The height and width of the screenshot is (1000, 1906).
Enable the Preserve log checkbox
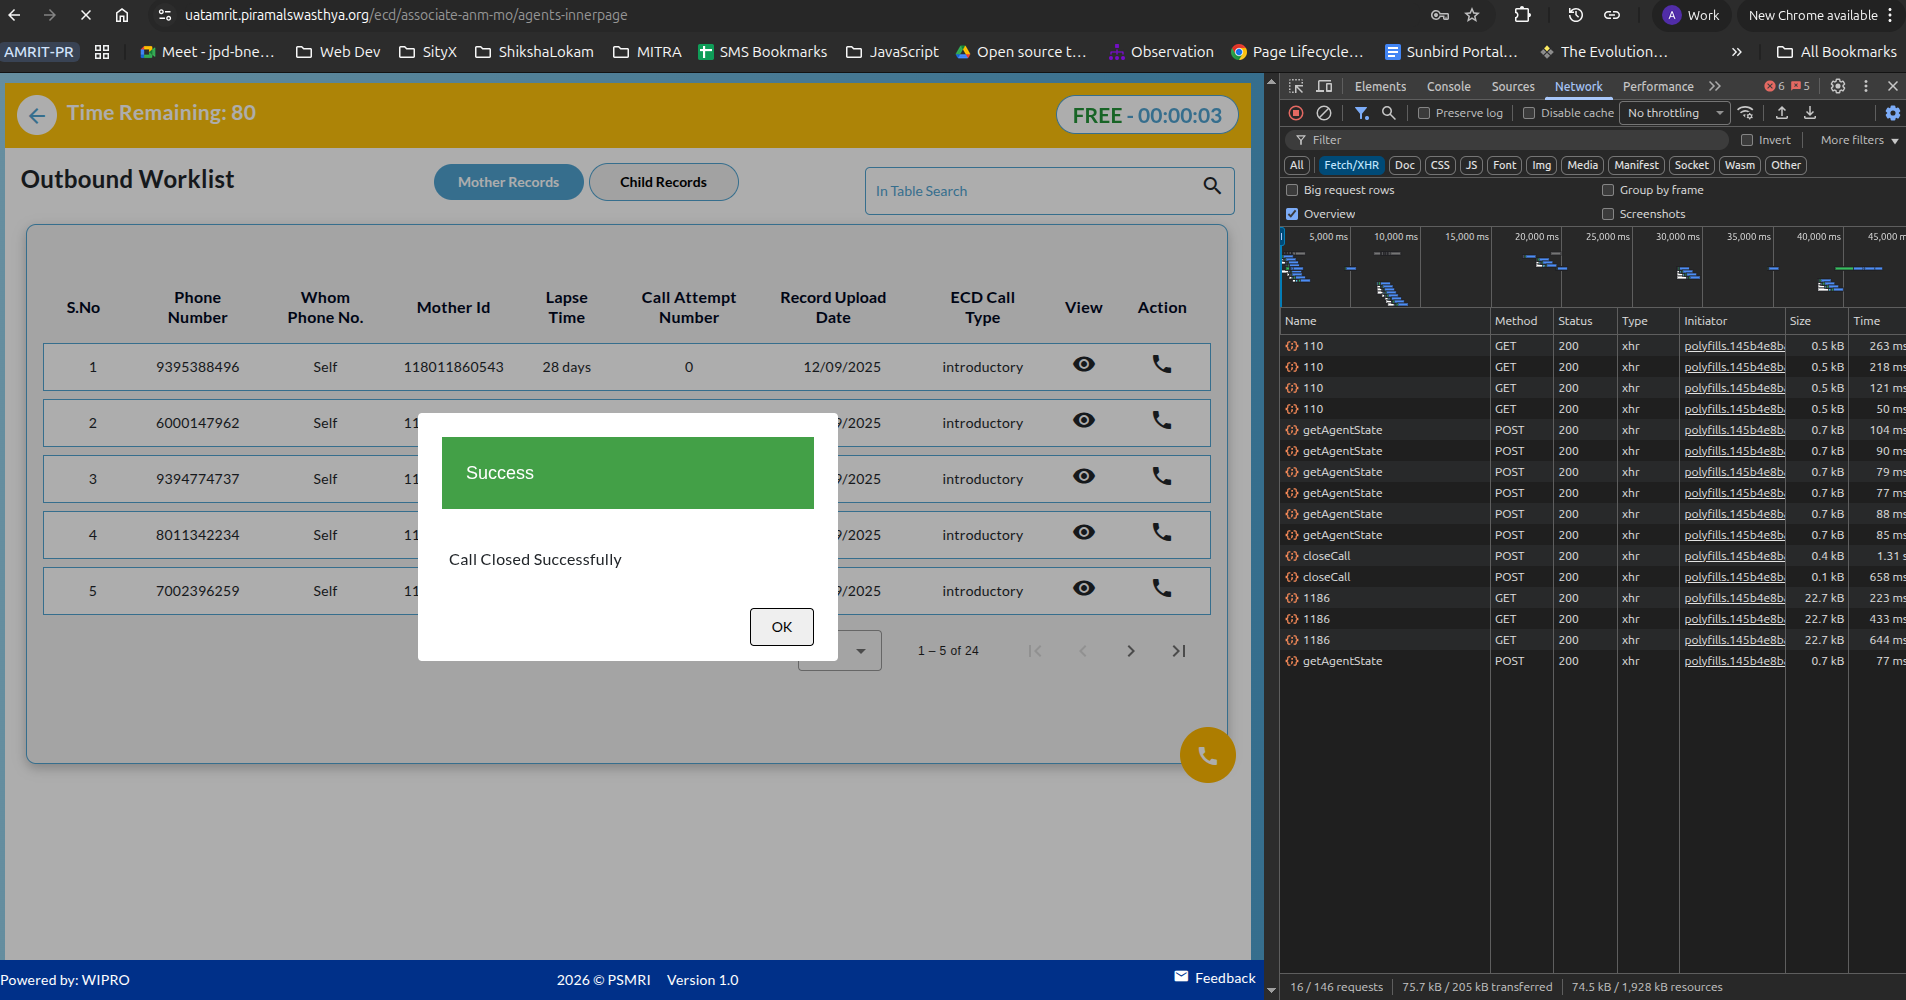coord(1424,113)
